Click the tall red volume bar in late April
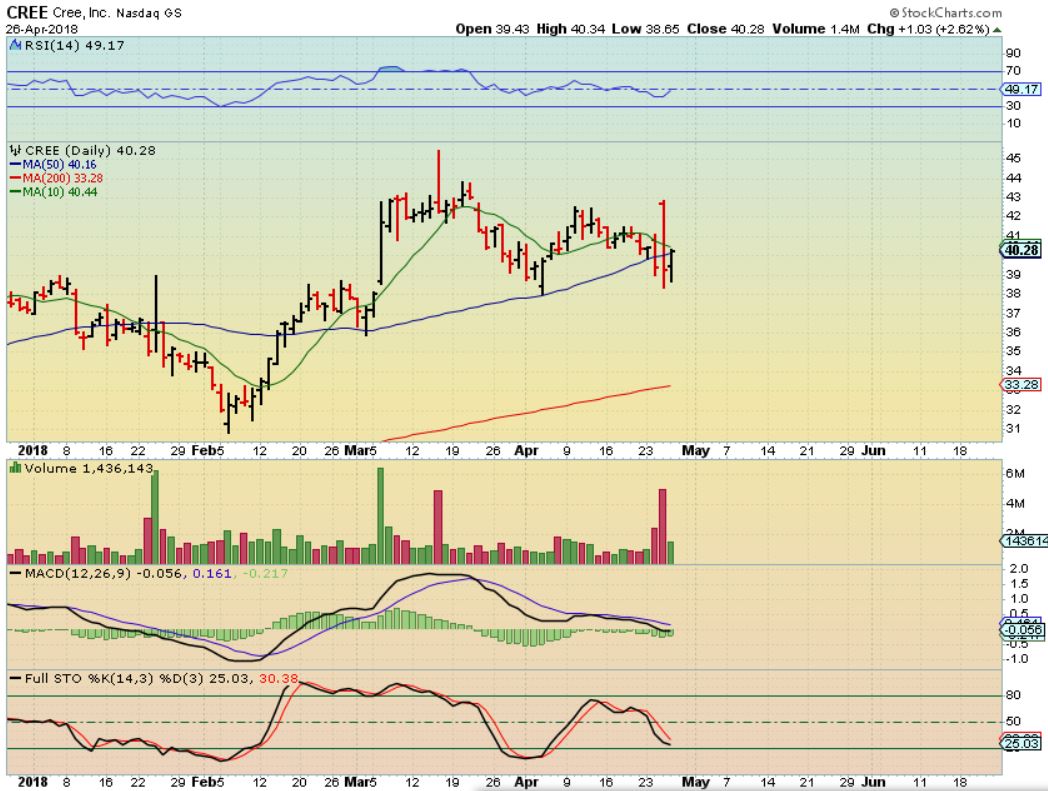The image size is (1048, 791). coord(663,526)
